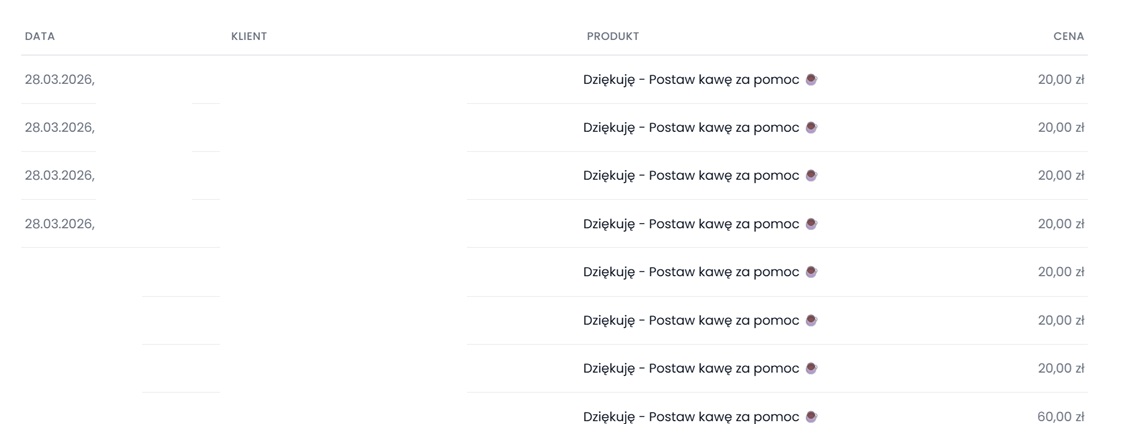Screen dimensions: 1128x433
Task: Select the KLIENT column header
Action: [x=249, y=36]
